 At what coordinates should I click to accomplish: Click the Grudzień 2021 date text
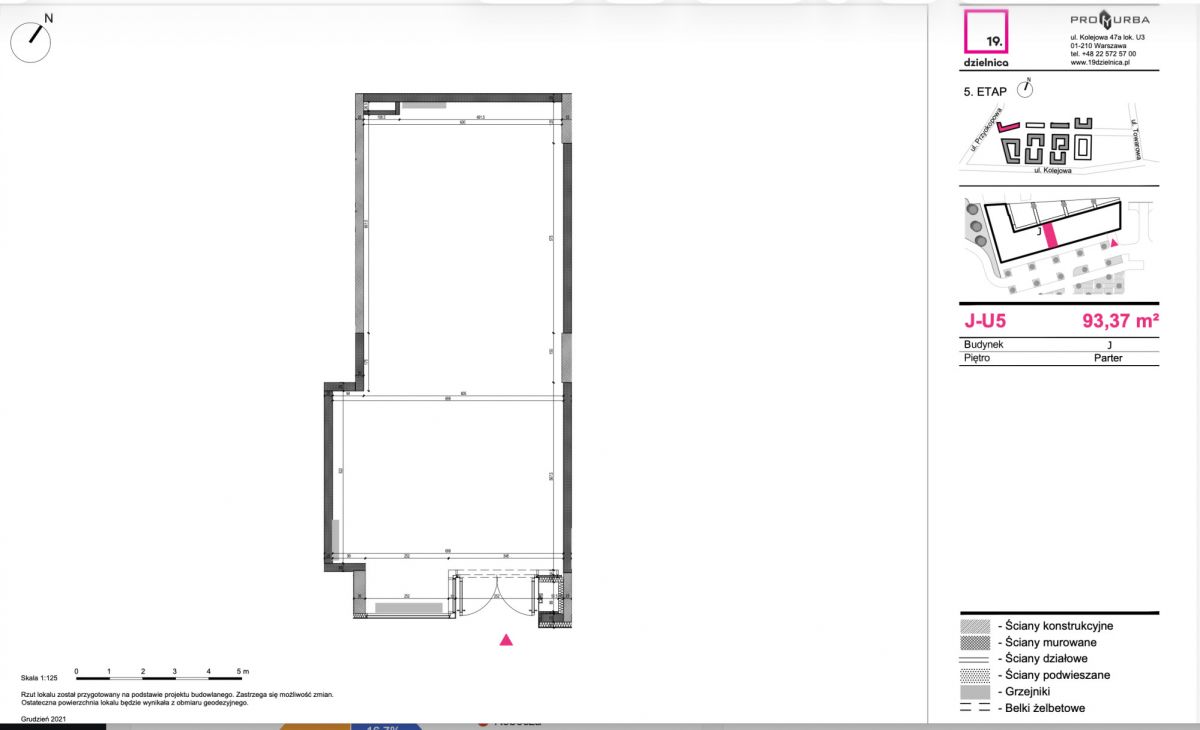(43, 719)
